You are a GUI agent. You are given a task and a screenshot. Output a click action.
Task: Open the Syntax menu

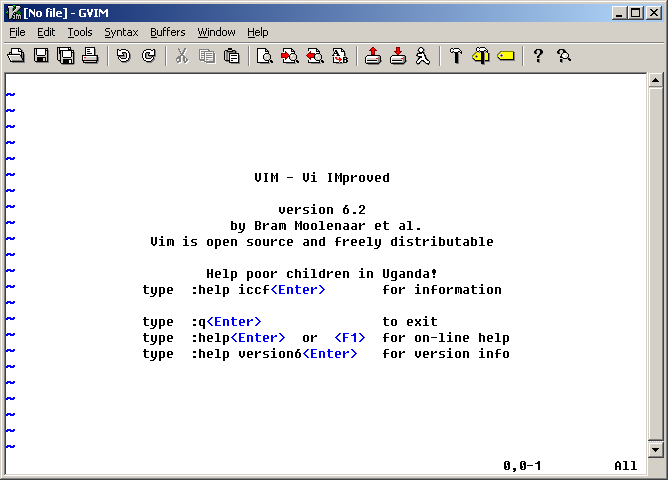point(121,32)
